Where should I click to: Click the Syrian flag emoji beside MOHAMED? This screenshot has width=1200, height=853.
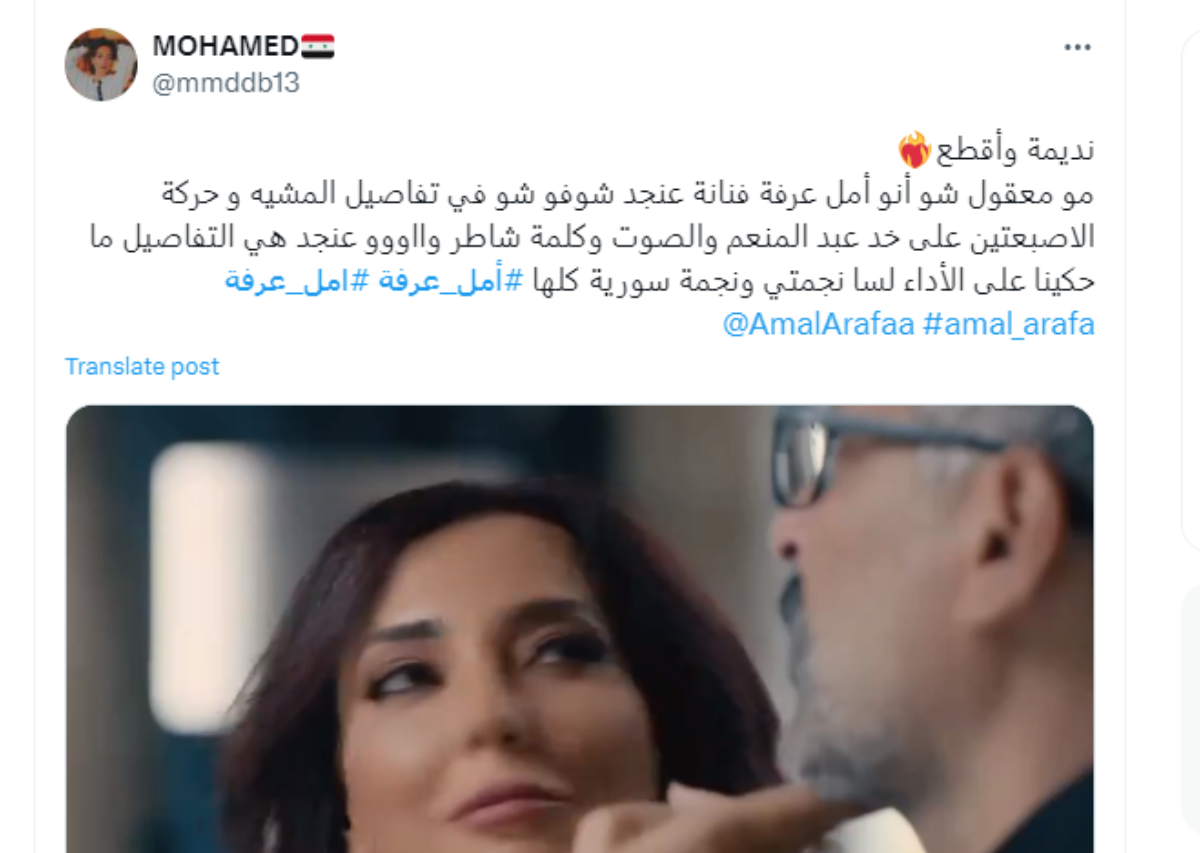(x=318, y=46)
